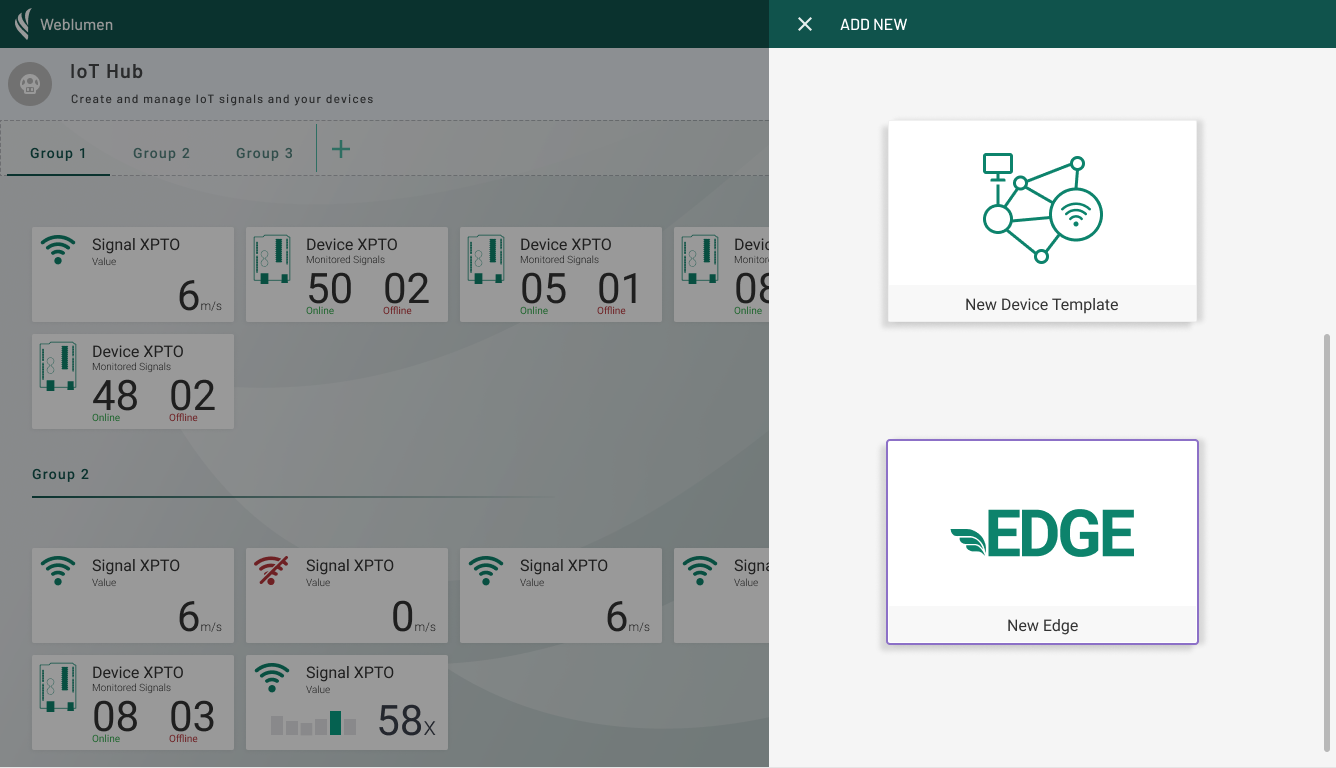Add a new group with the plus icon
This screenshot has width=1336, height=768.
tap(341, 149)
